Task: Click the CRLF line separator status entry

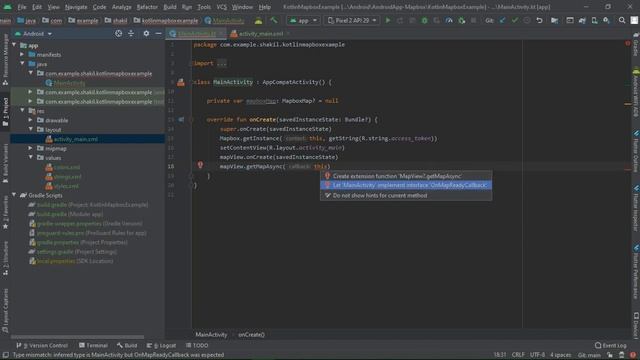Action: pyautogui.click(x=518, y=355)
